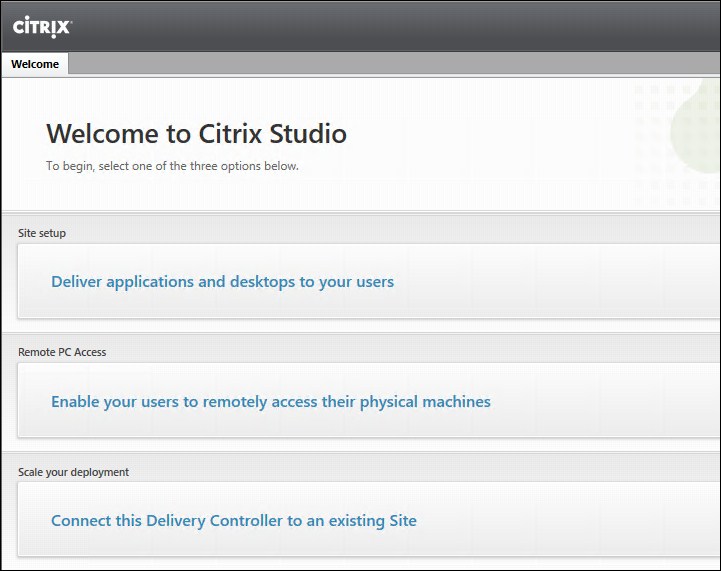Click 'To begin, select one of the three options' text
The image size is (721, 571).
172,166
